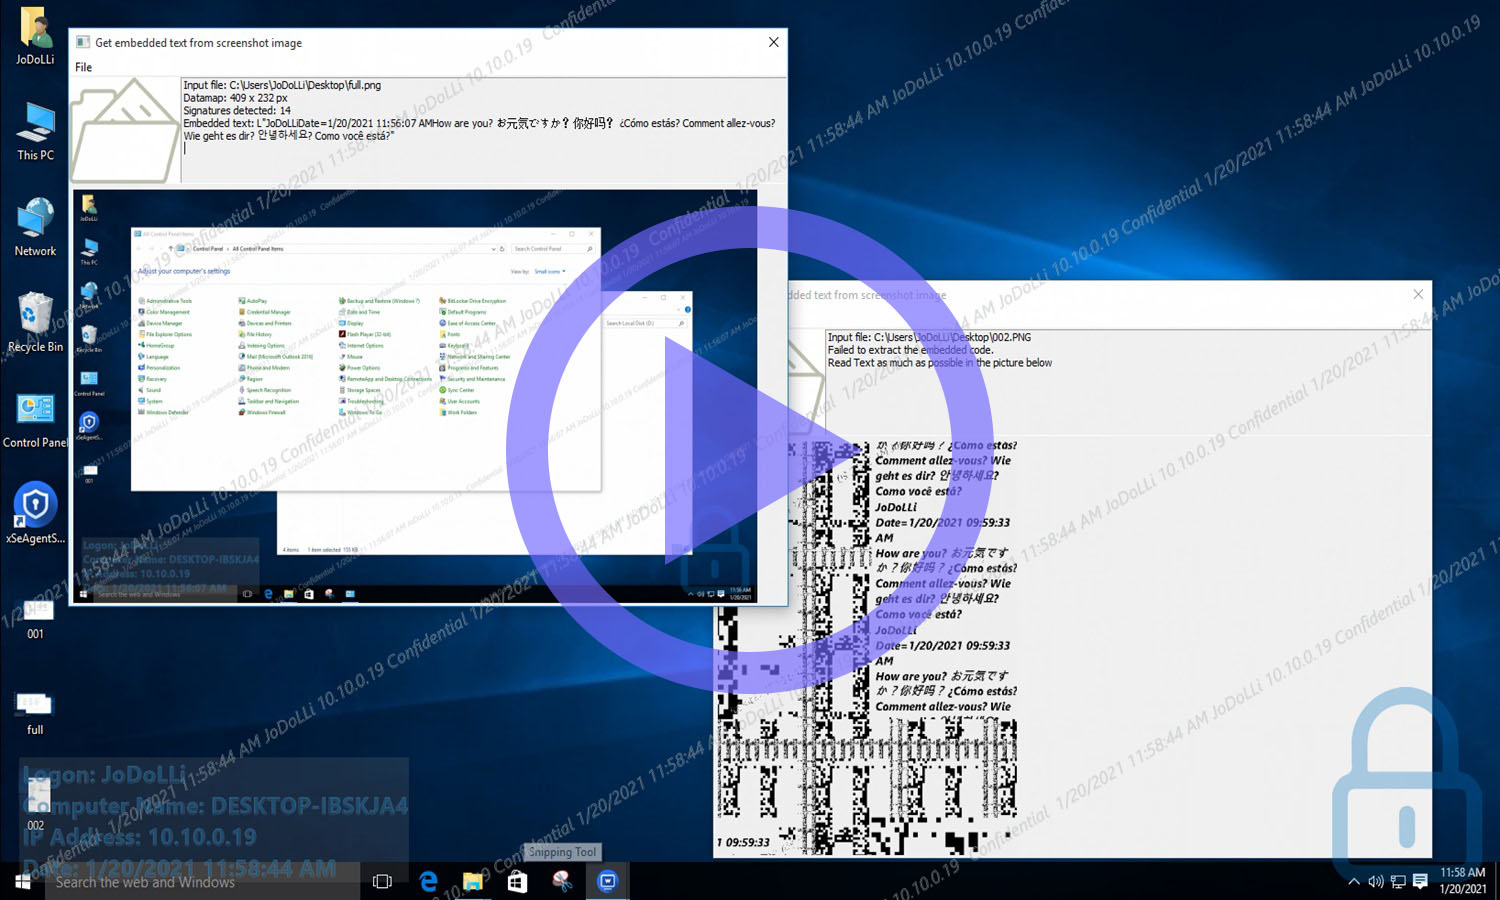Open Task View from the taskbar

382,881
